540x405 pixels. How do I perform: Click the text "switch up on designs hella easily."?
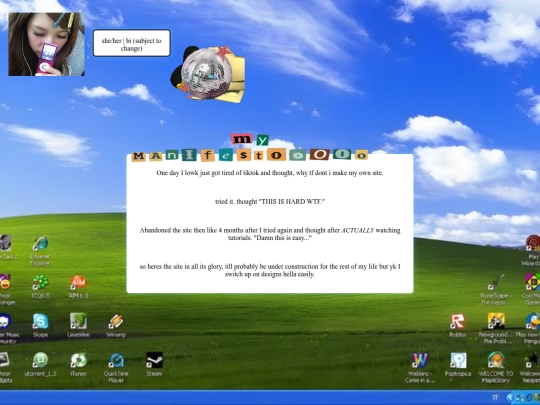pos(270,274)
